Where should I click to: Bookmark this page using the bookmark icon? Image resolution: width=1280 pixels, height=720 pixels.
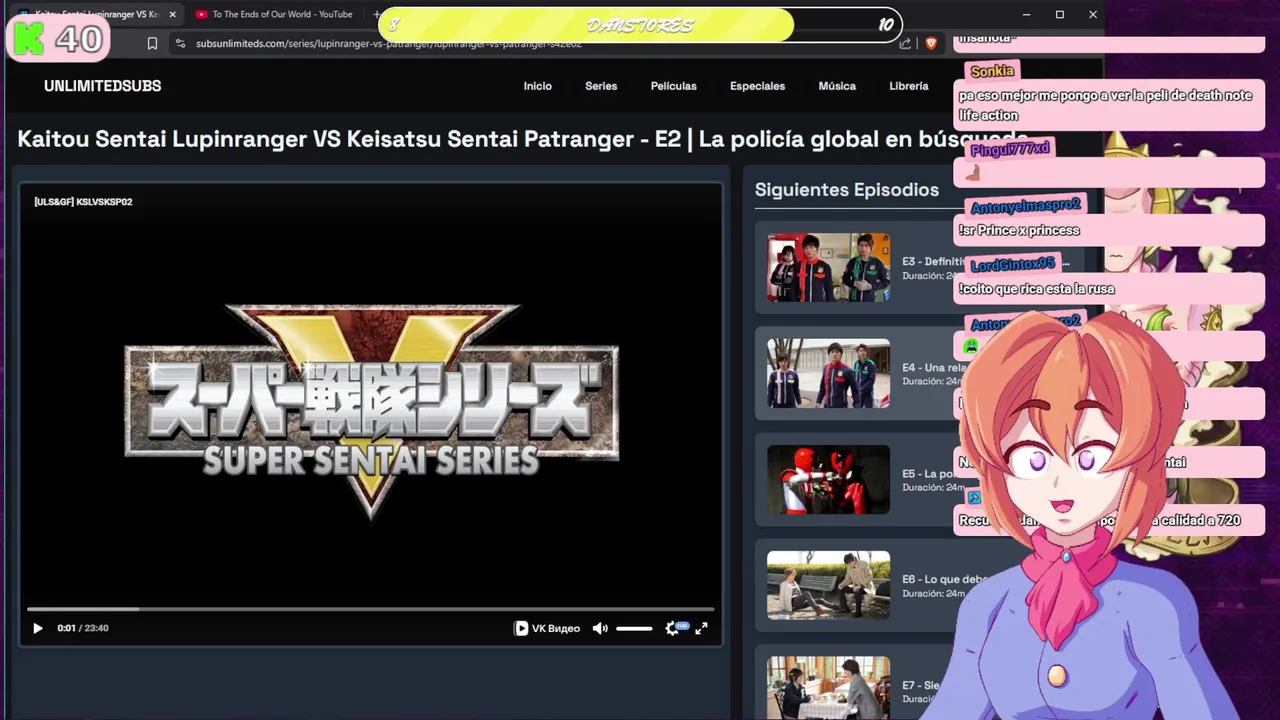point(152,43)
